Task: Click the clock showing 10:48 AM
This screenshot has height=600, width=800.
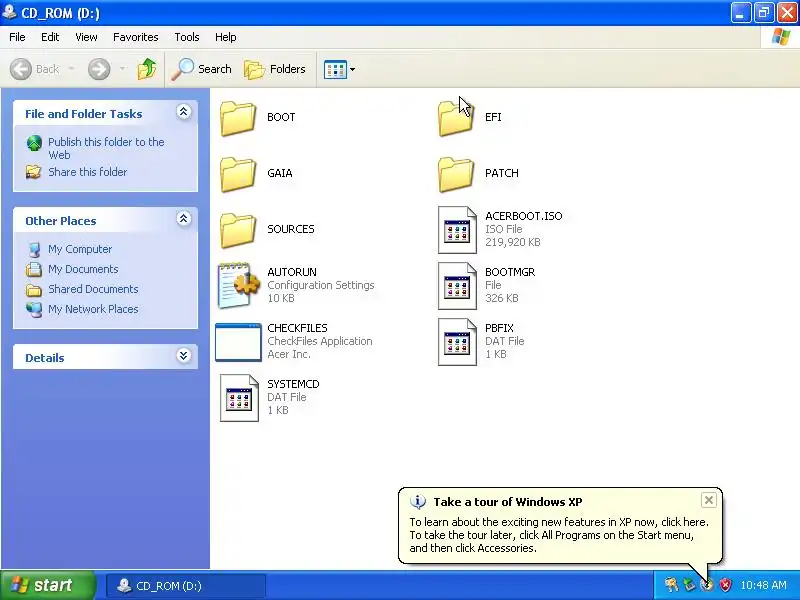Action: (763, 585)
